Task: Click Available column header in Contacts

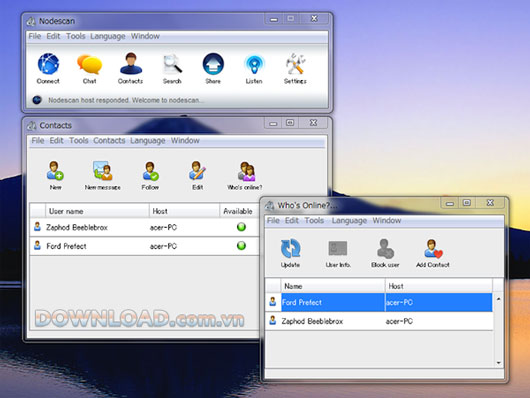Action: point(239,211)
